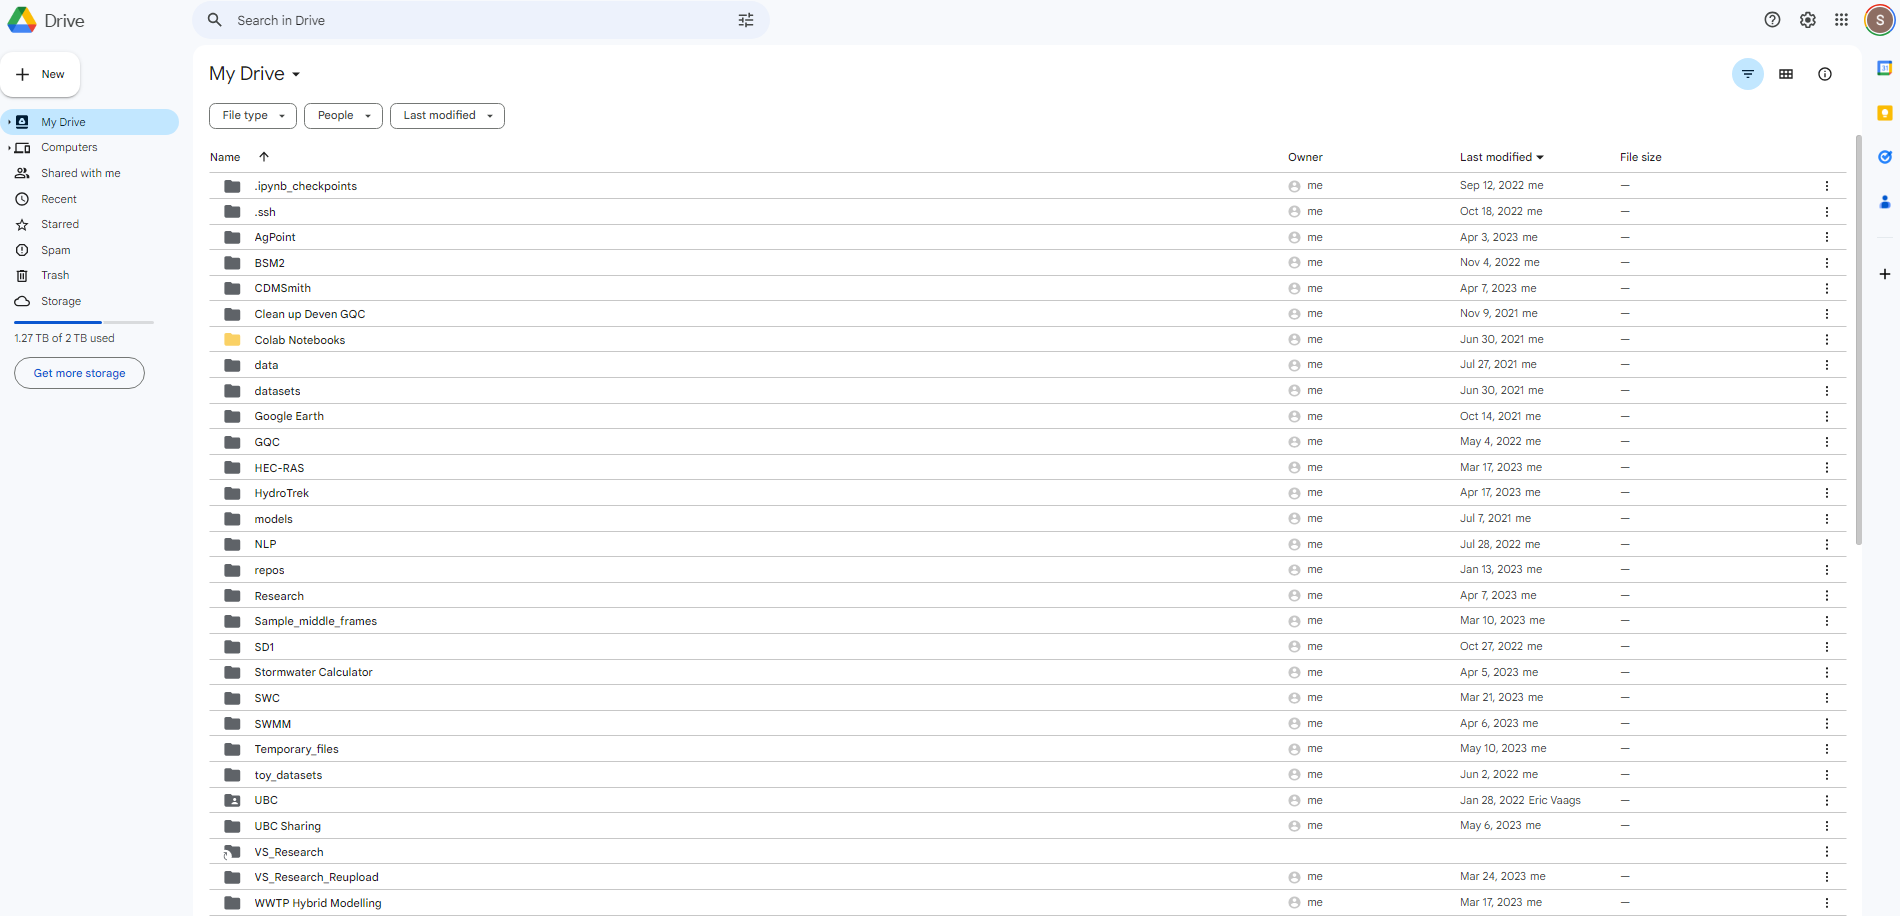Image resolution: width=1900 pixels, height=916 pixels.
Task: Select the toy_datasets folder
Action: (x=1027, y=775)
